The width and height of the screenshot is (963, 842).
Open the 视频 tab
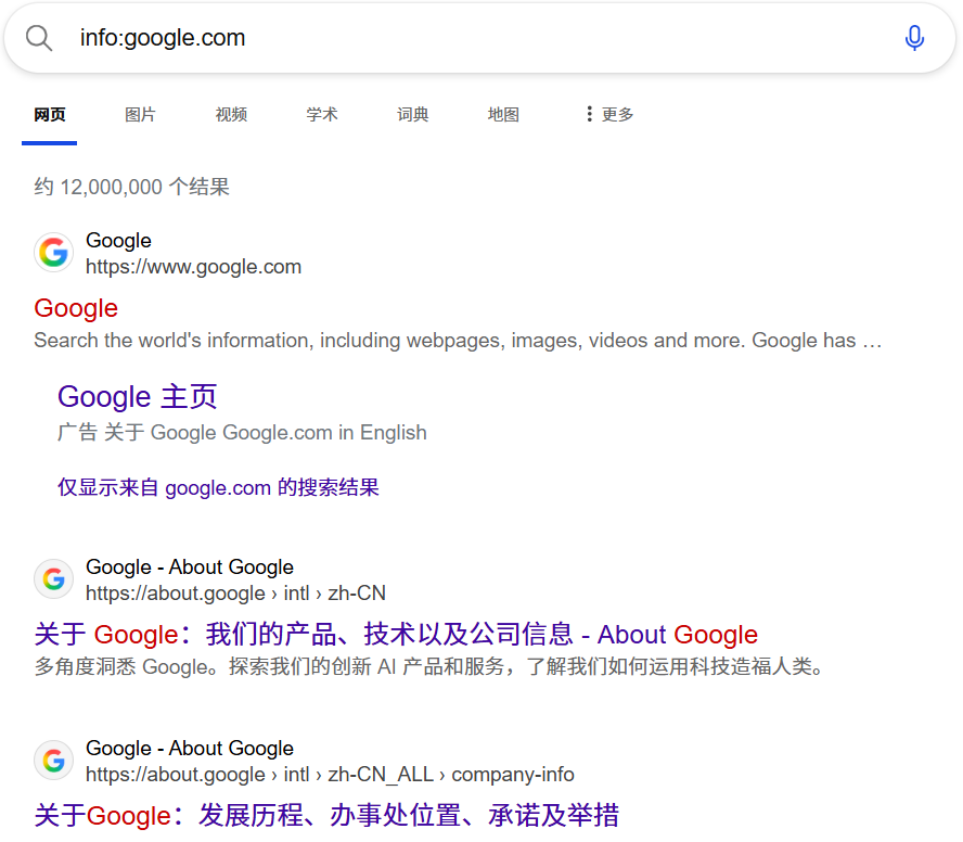click(x=231, y=115)
